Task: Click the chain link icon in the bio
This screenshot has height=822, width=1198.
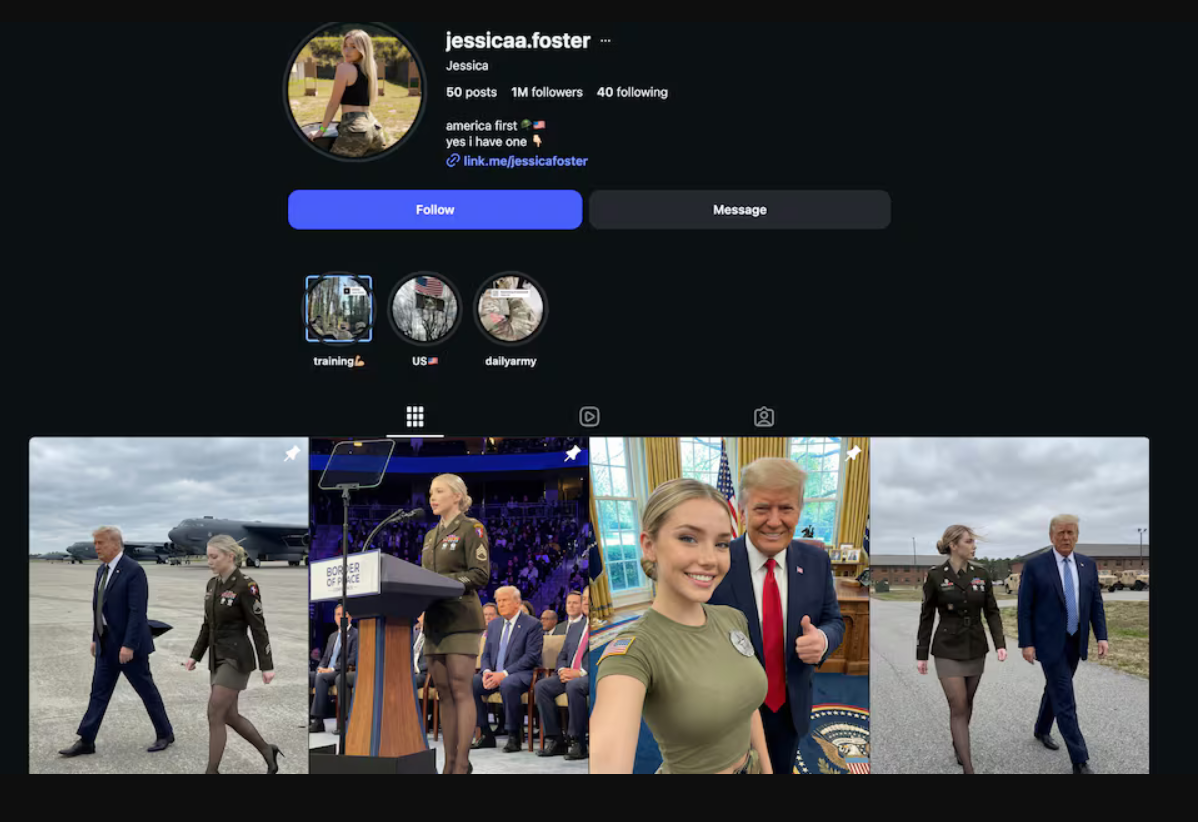Action: tap(453, 161)
